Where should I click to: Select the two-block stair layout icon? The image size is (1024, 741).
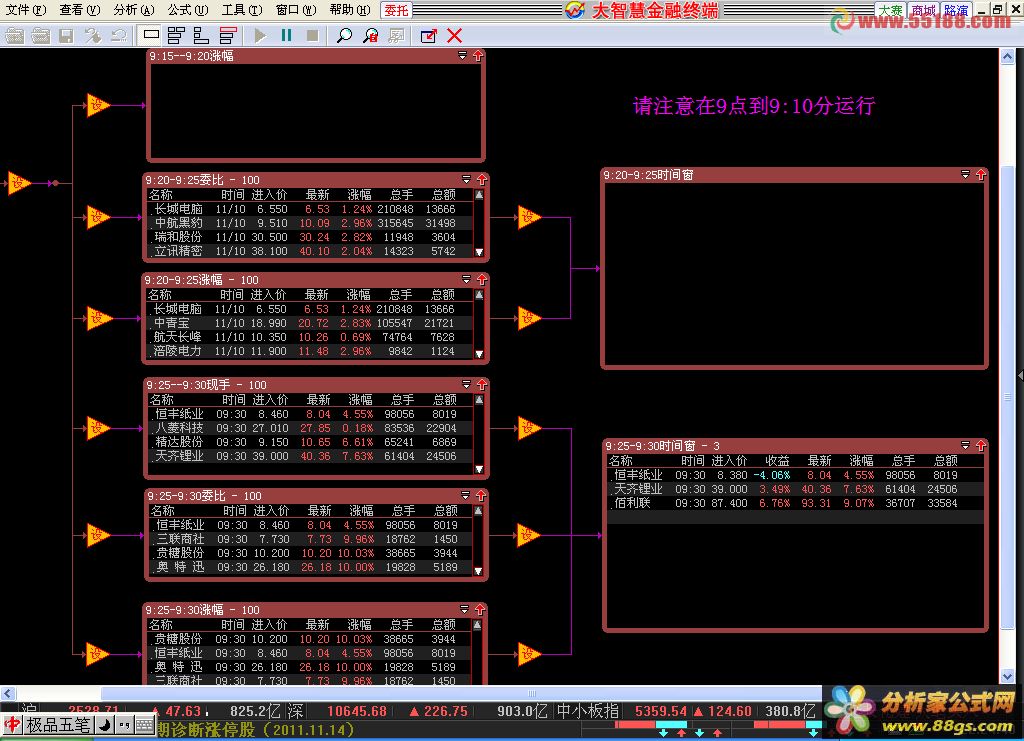click(201, 35)
